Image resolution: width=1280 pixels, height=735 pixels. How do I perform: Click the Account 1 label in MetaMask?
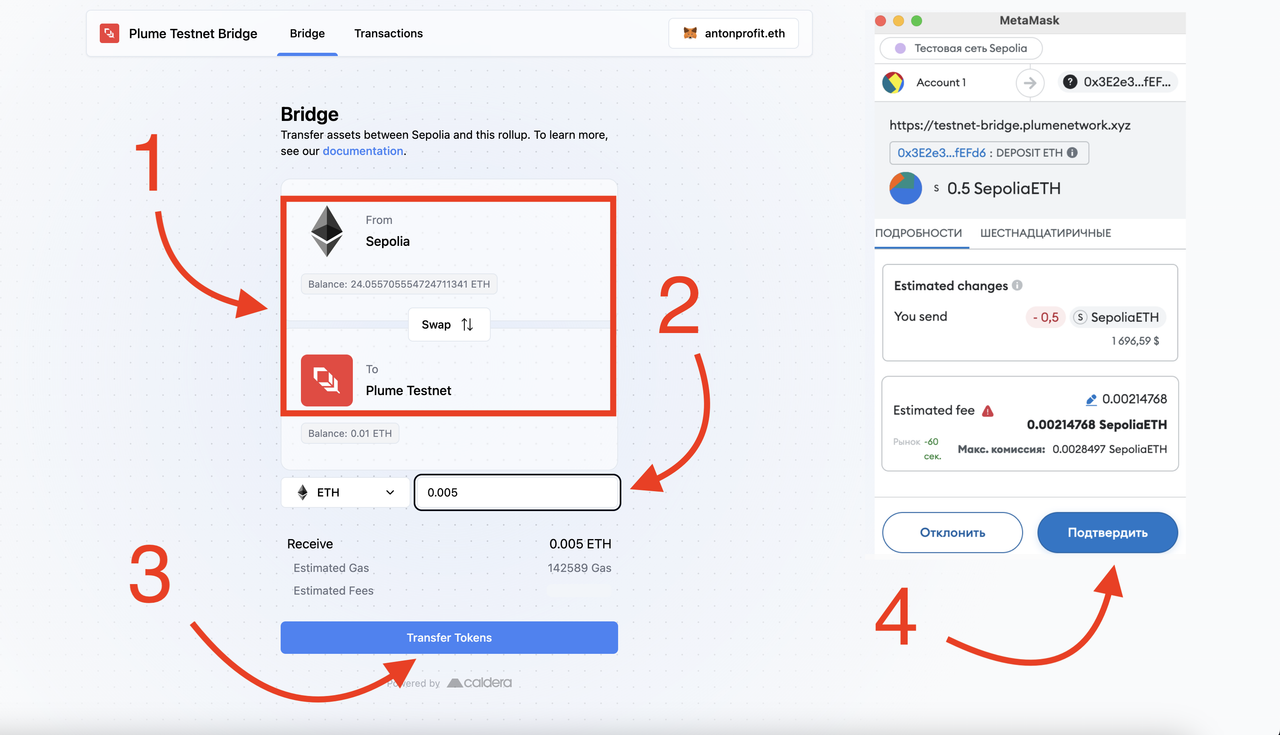click(x=941, y=83)
